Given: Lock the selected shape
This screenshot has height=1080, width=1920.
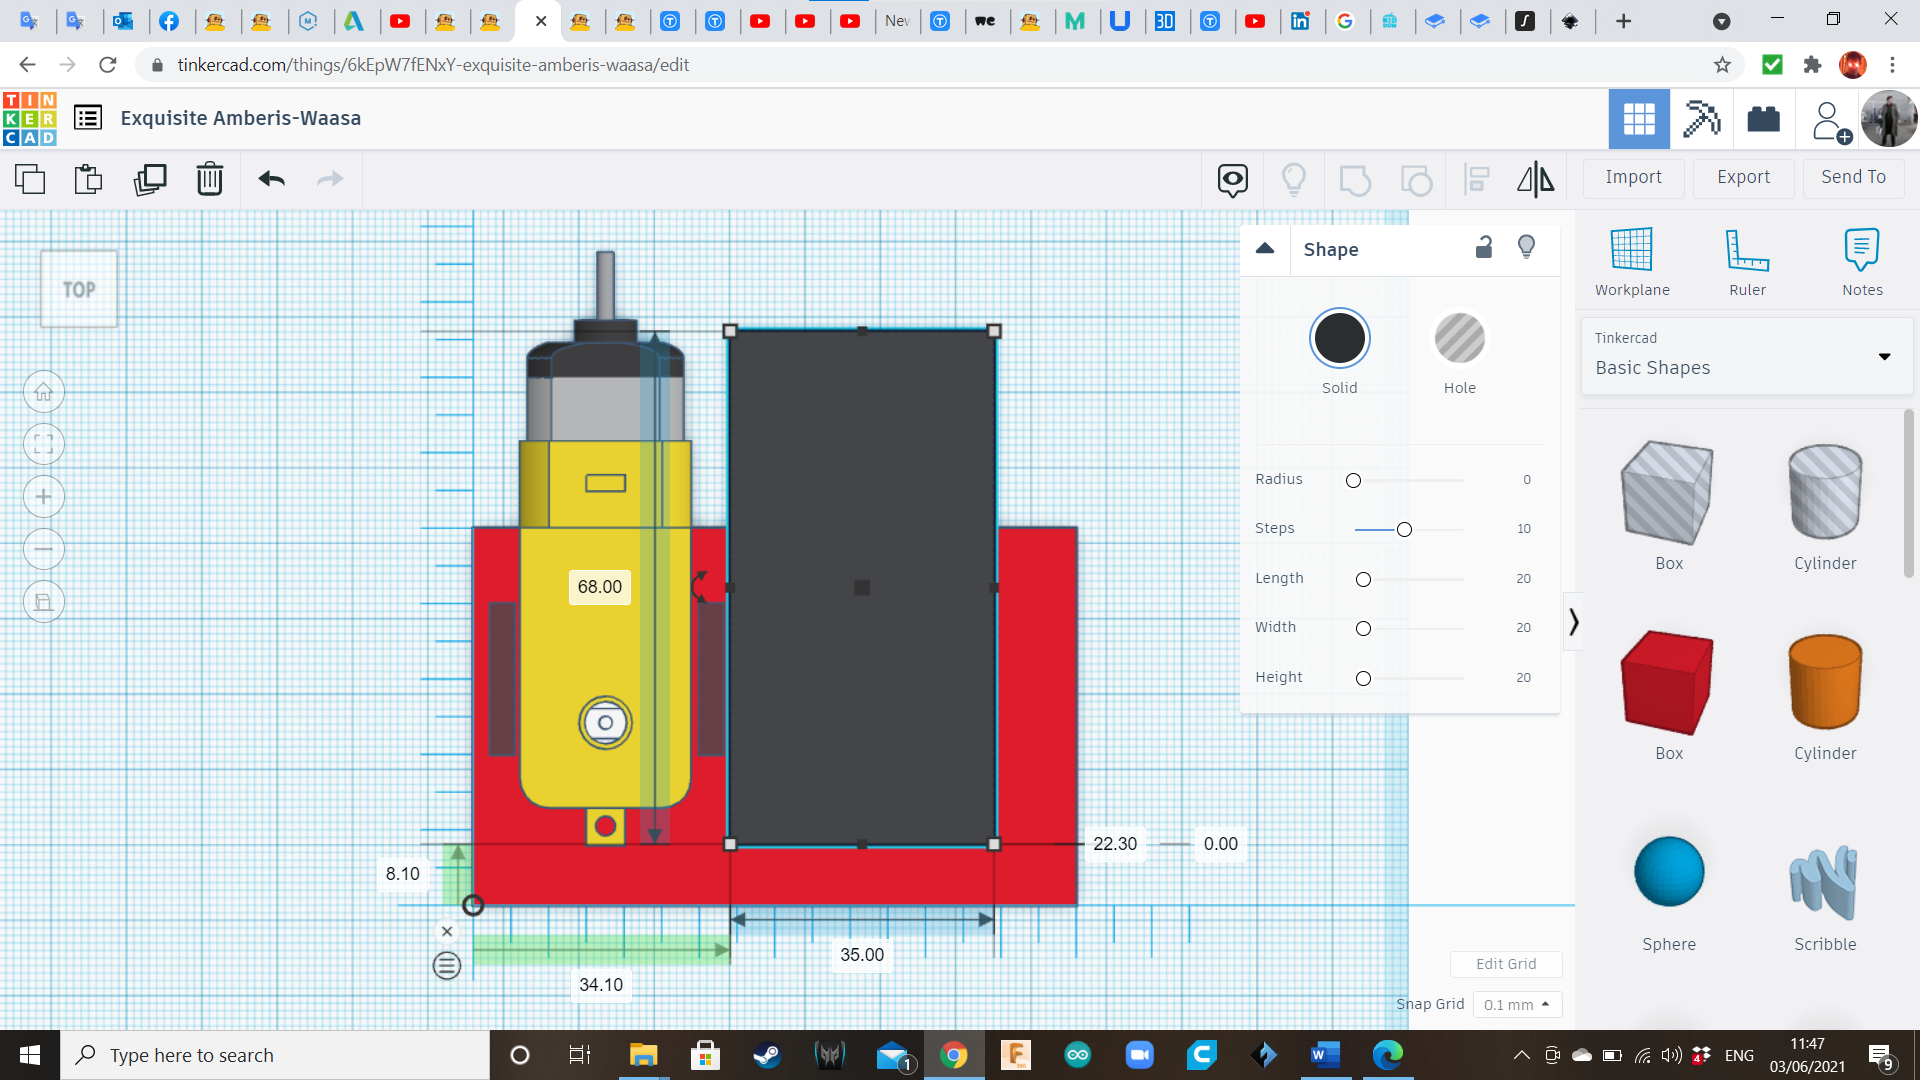Looking at the screenshot, I should [x=1484, y=247].
